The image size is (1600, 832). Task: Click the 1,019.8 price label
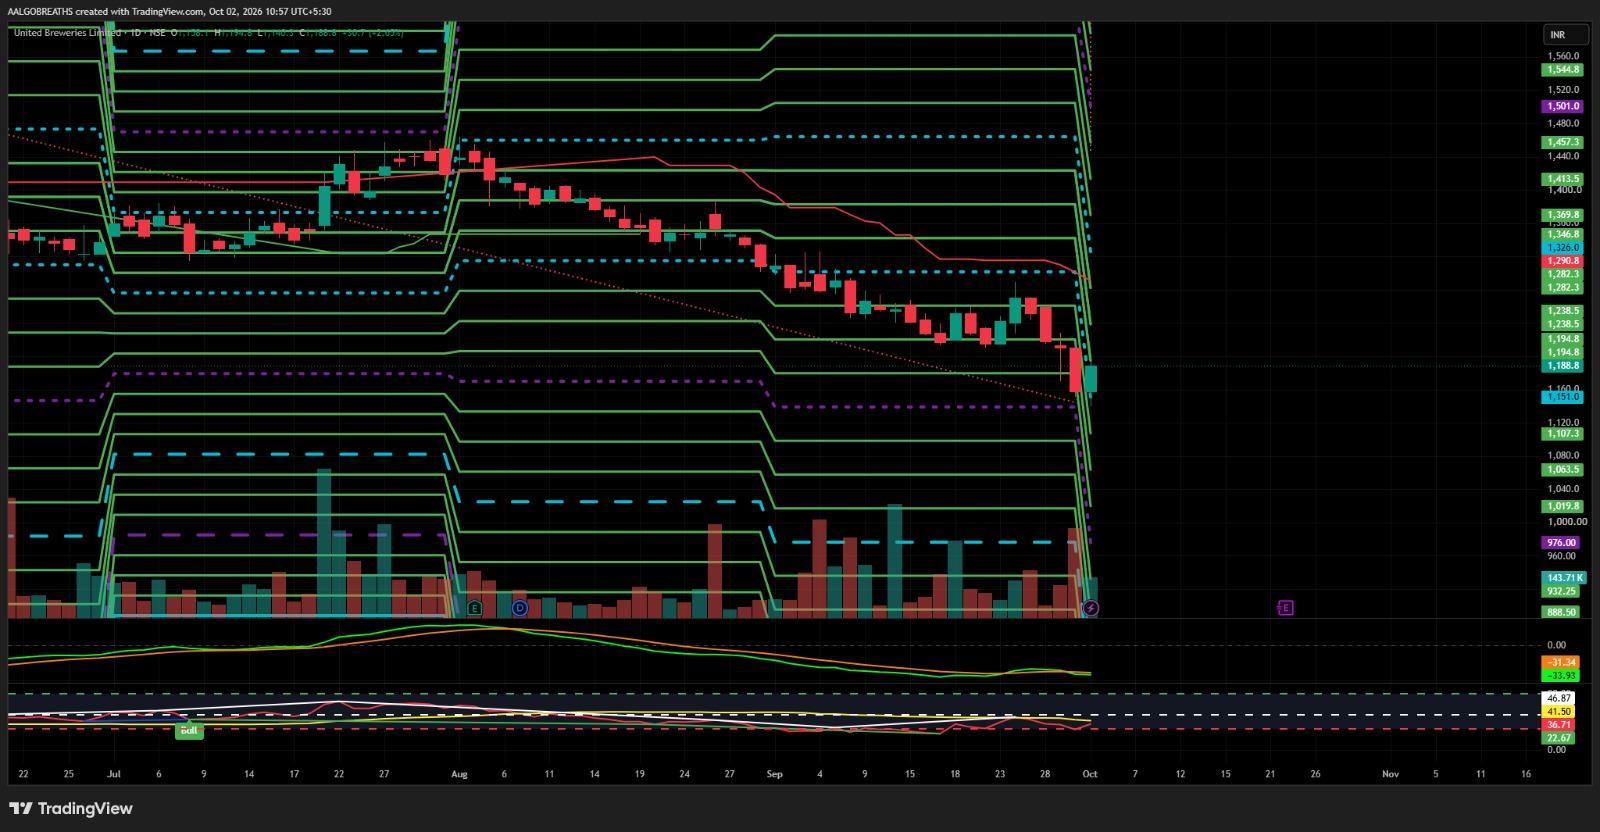[x=1562, y=507]
